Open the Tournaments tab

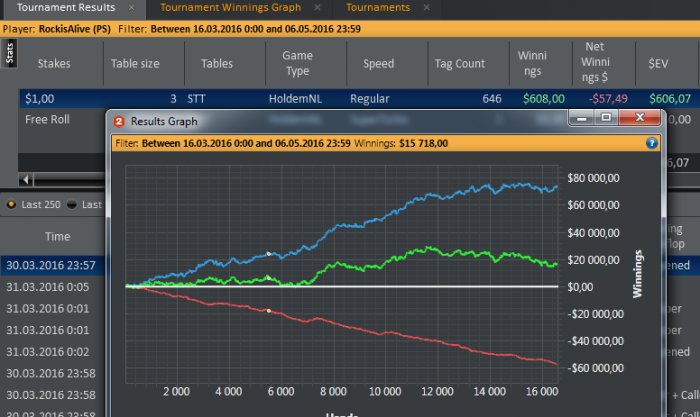[378, 8]
